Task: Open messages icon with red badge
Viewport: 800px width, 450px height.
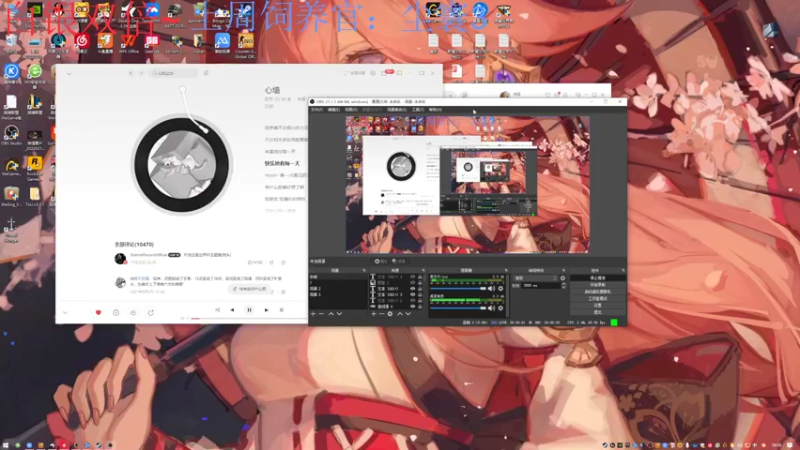Action: point(389,72)
